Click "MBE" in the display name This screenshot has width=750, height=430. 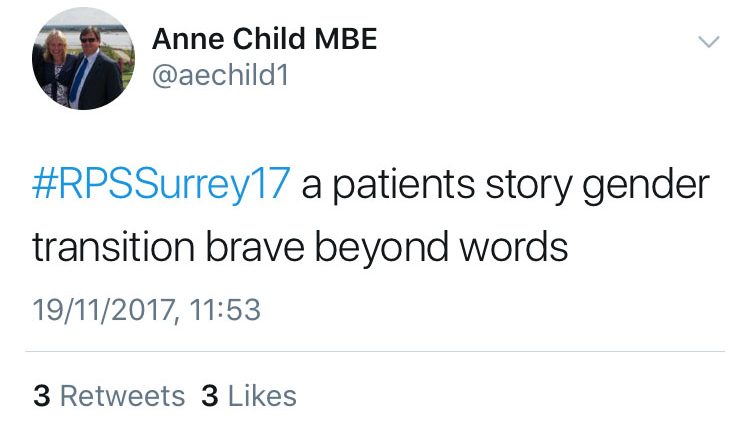click(x=346, y=39)
